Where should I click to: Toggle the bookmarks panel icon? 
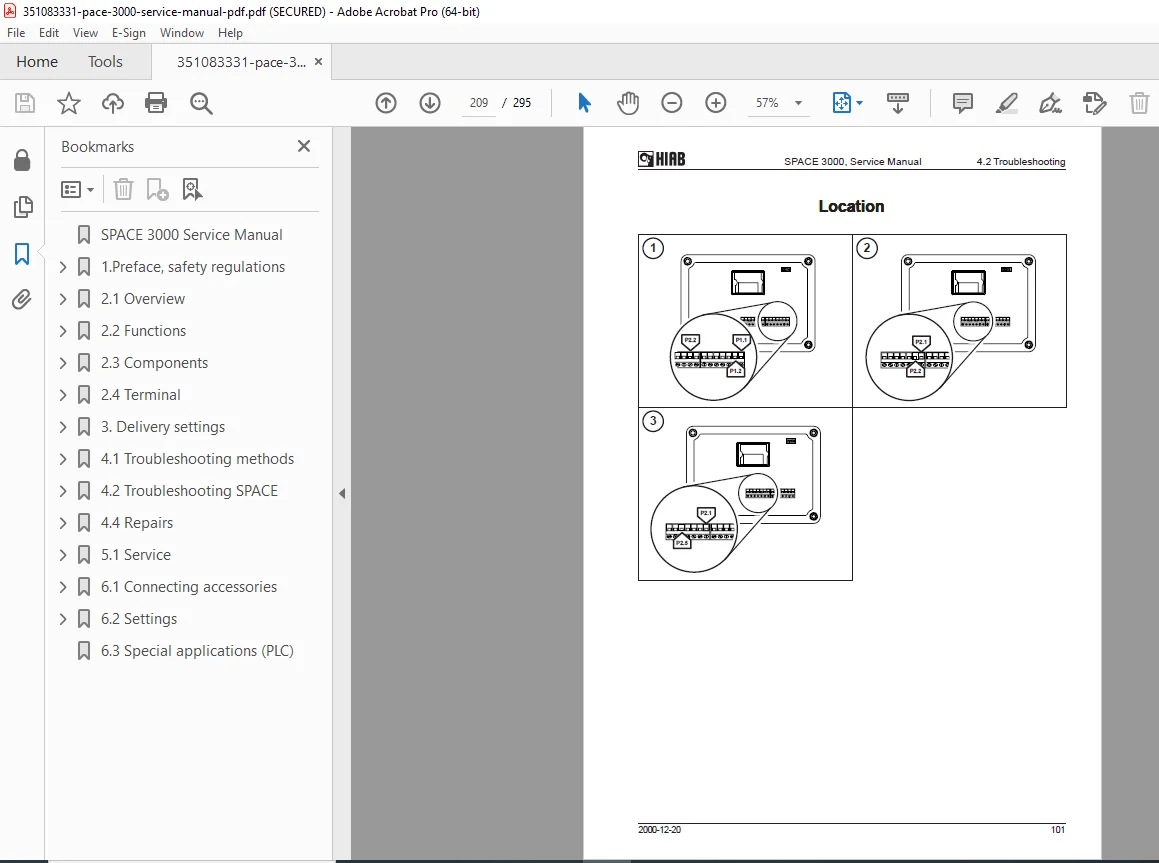click(x=22, y=254)
